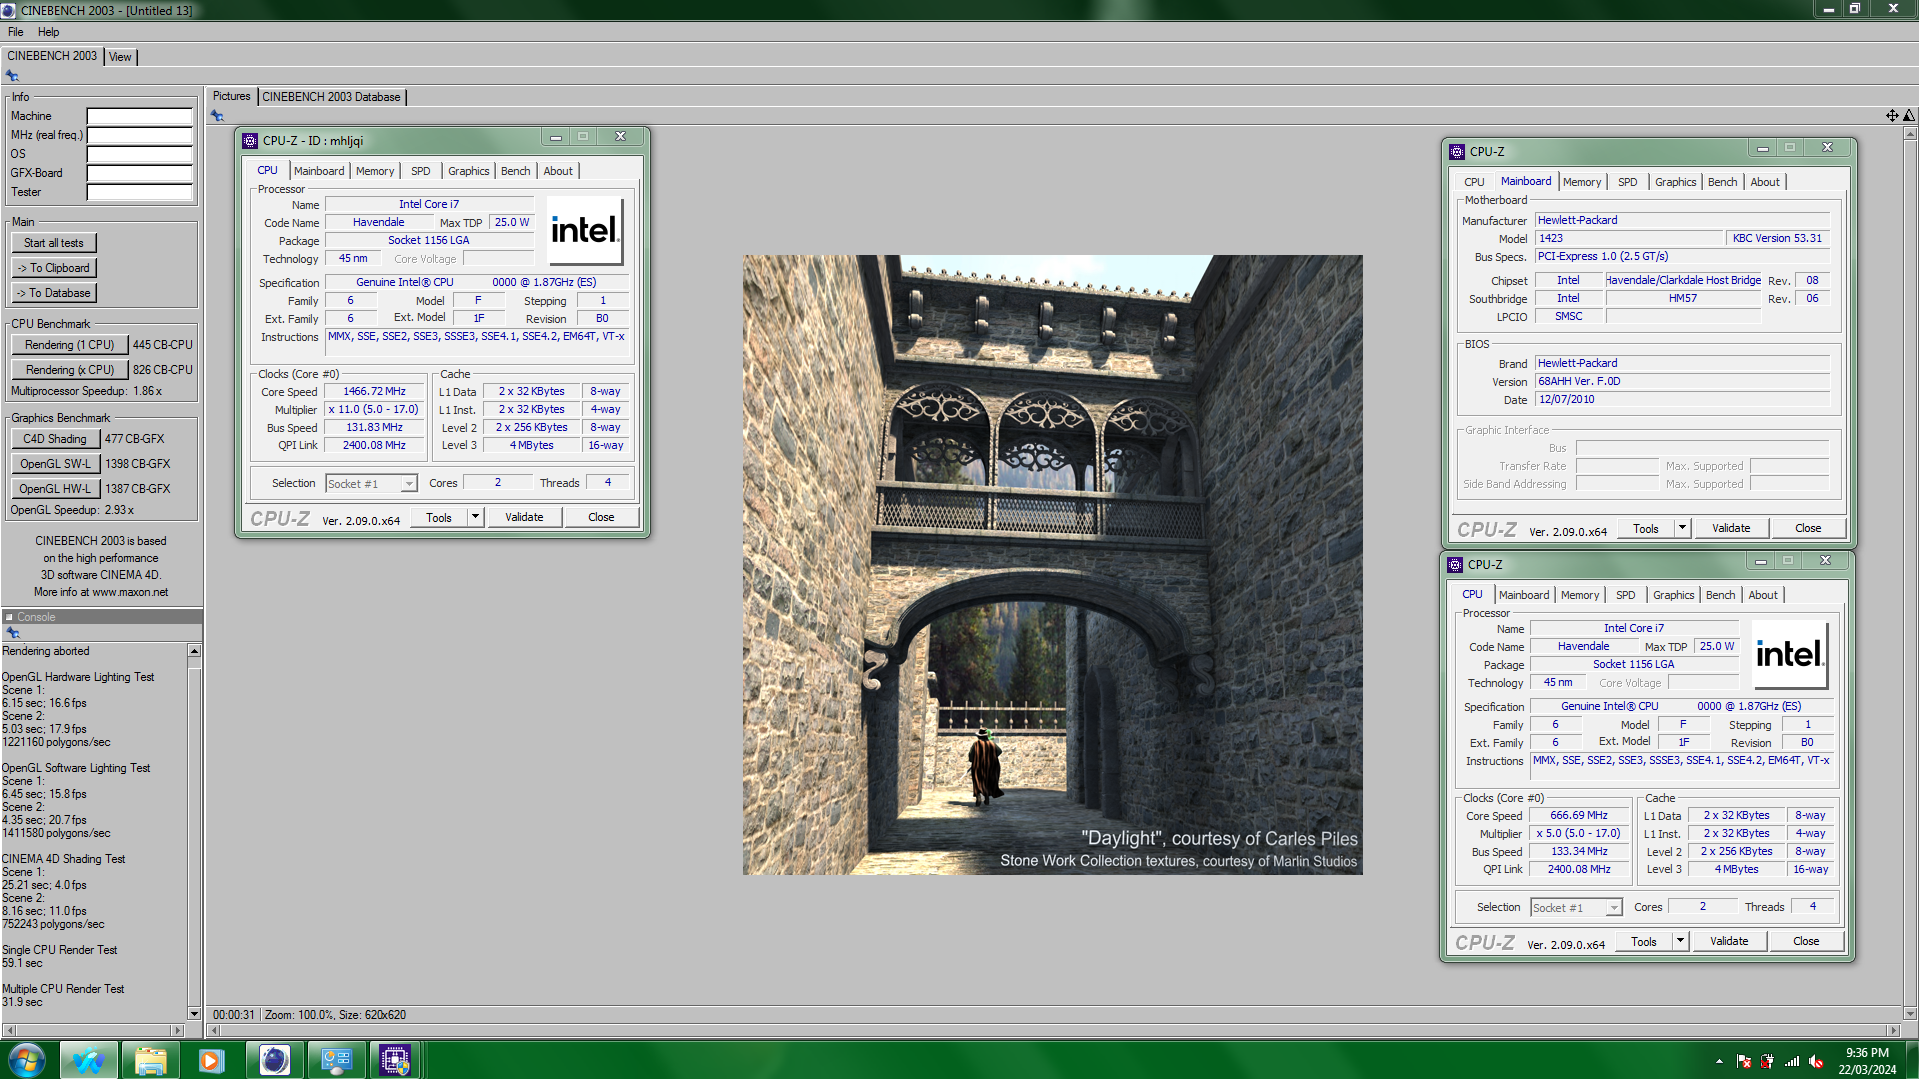Image resolution: width=1919 pixels, height=1079 pixels.
Task: Open the blue W app in taskbar
Action: pyautogui.click(x=88, y=1060)
